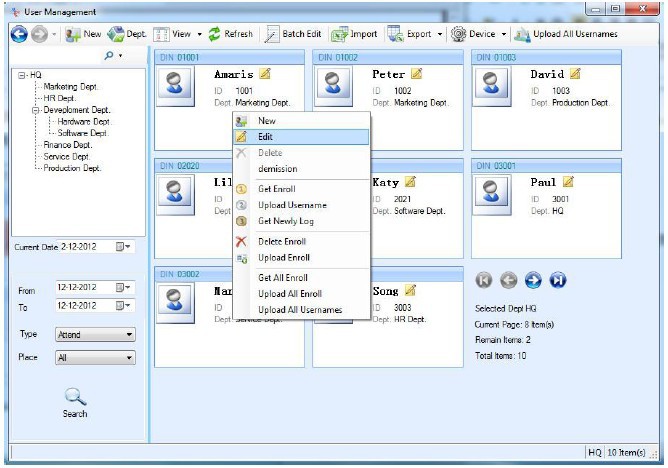668x468 pixels.
Task: Click the Search magnifier button
Action: (75, 403)
